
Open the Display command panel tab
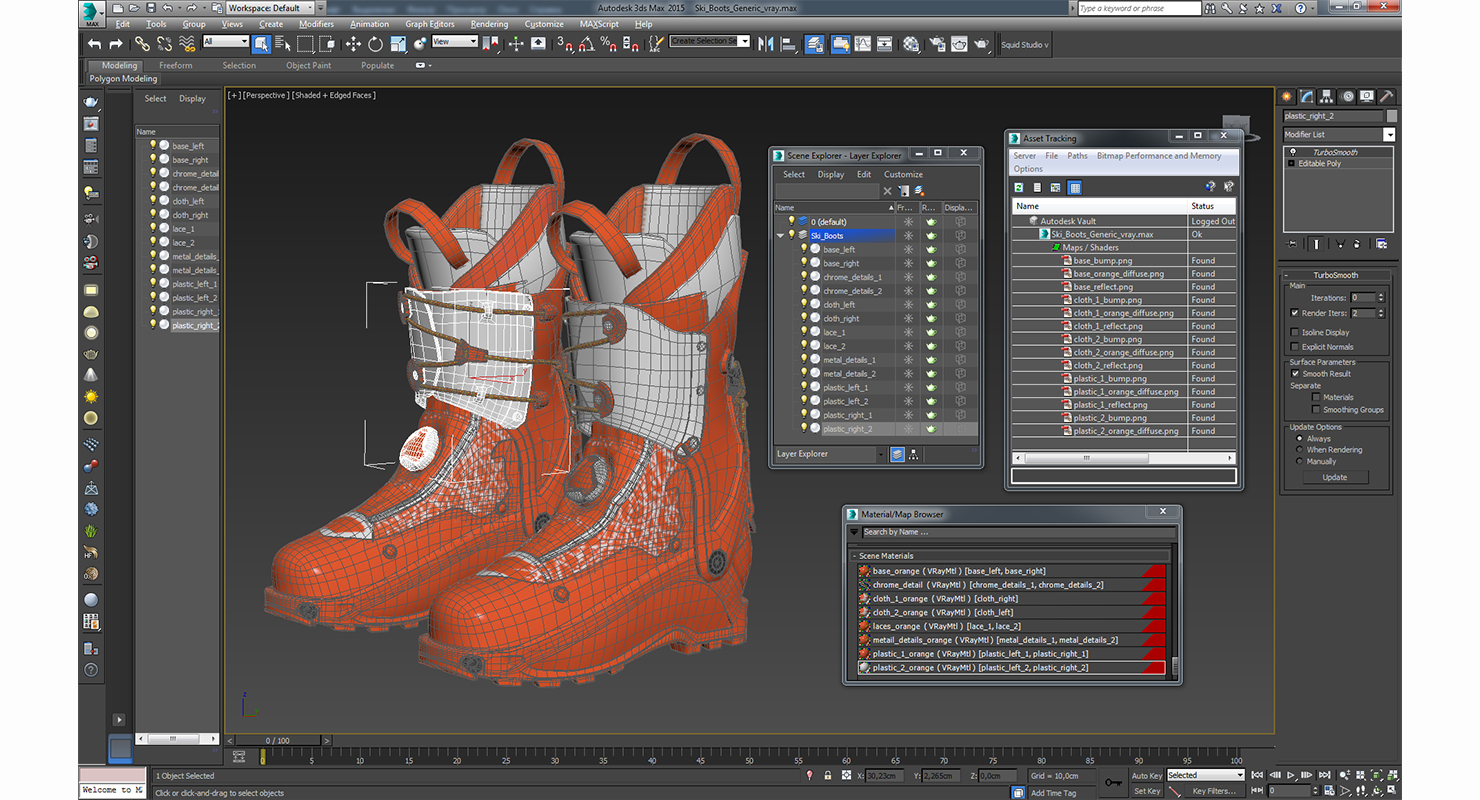(x=1366, y=96)
